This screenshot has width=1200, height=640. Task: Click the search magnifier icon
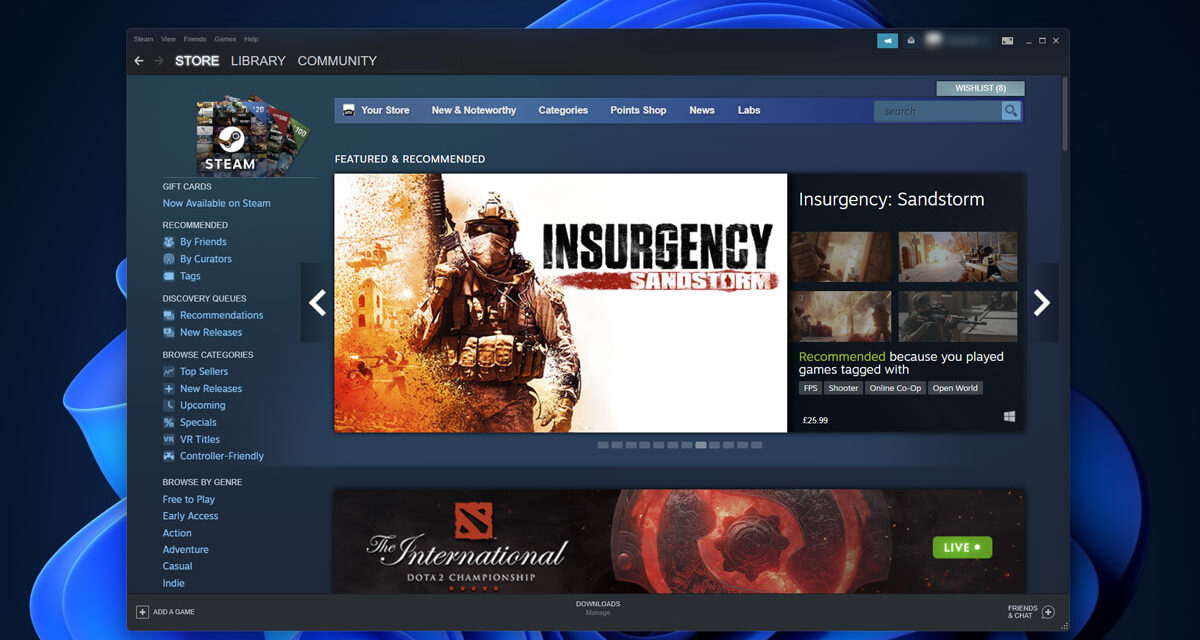(x=1011, y=111)
